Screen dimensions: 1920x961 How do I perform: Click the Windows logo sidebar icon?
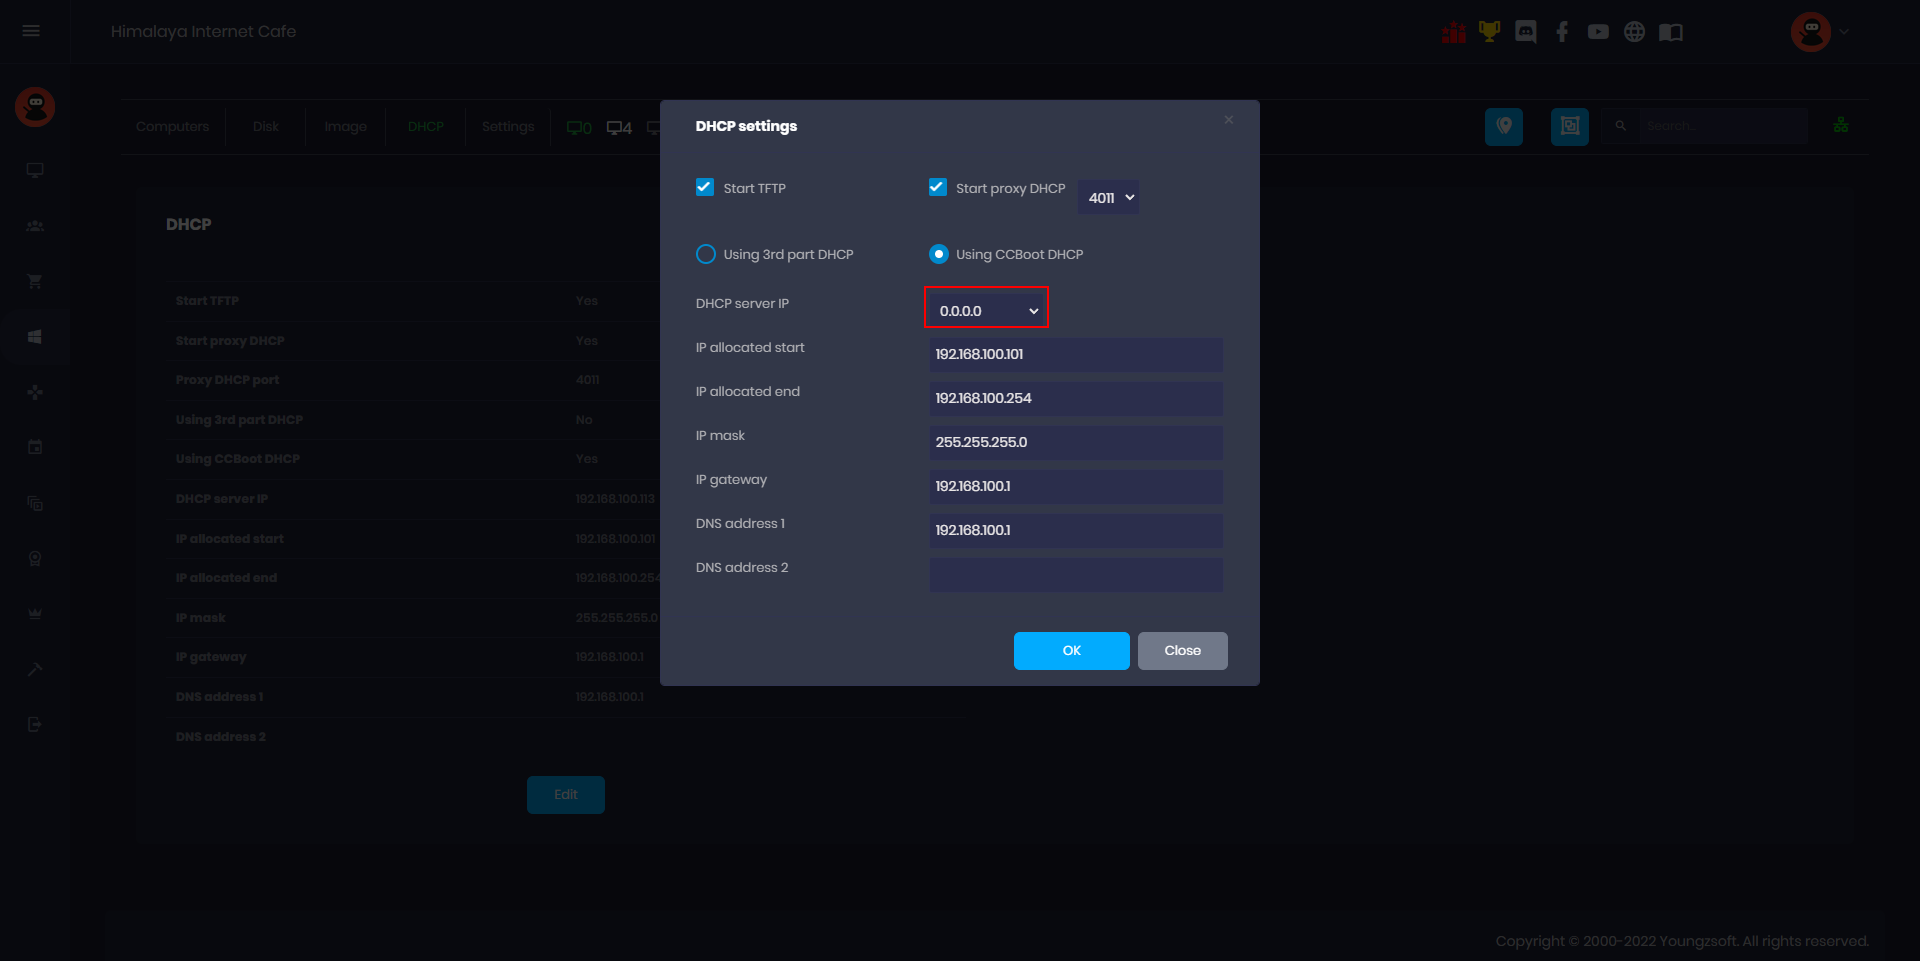pyautogui.click(x=35, y=337)
